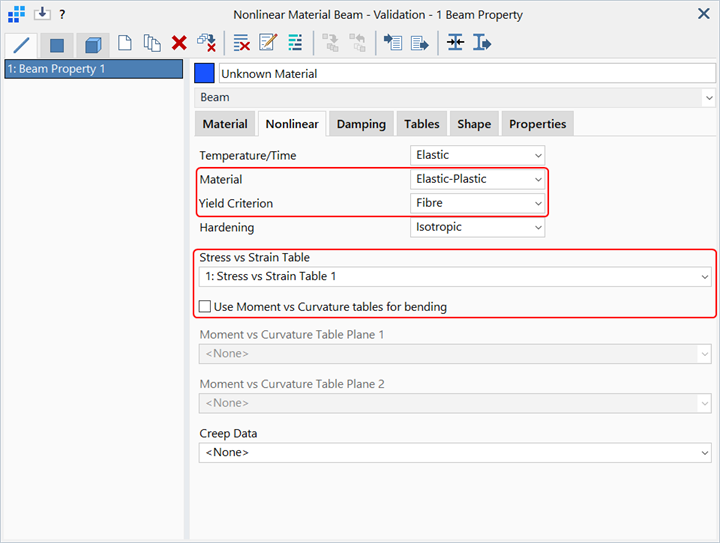
Task: Click the Creep Data label
Action: [x=228, y=433]
